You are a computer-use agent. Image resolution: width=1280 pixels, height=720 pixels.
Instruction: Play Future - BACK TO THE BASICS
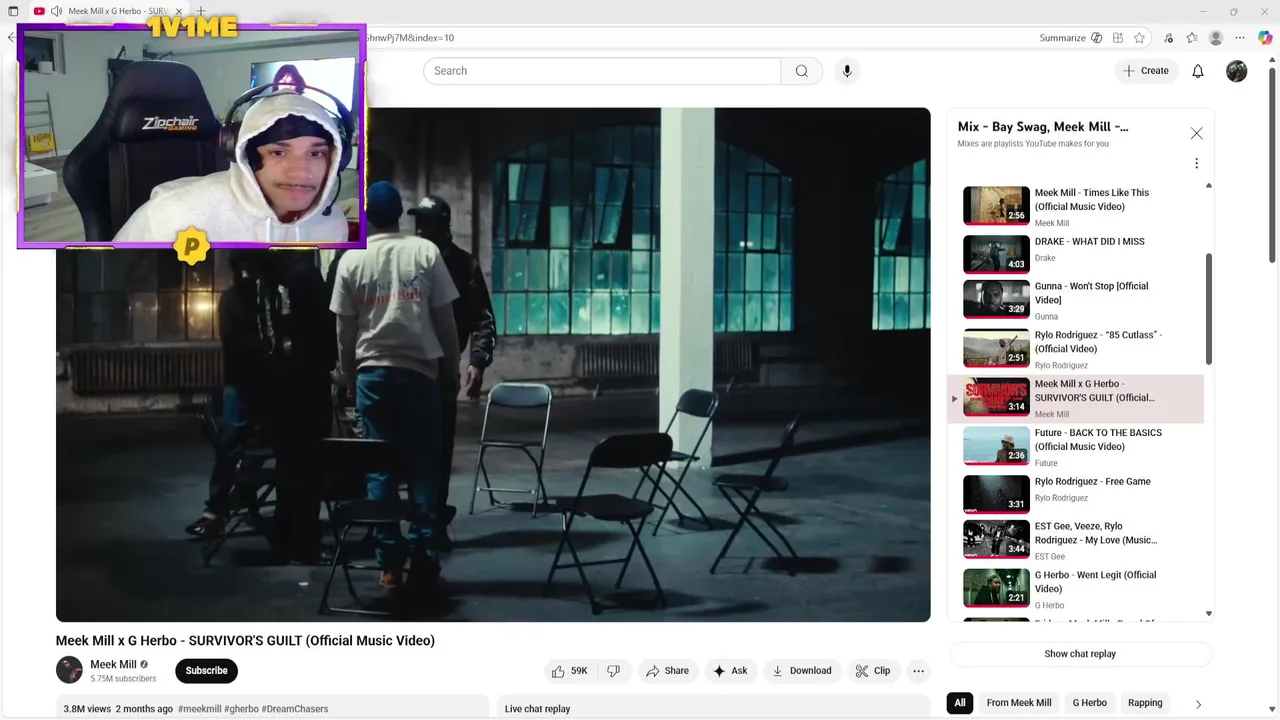[1076, 446]
